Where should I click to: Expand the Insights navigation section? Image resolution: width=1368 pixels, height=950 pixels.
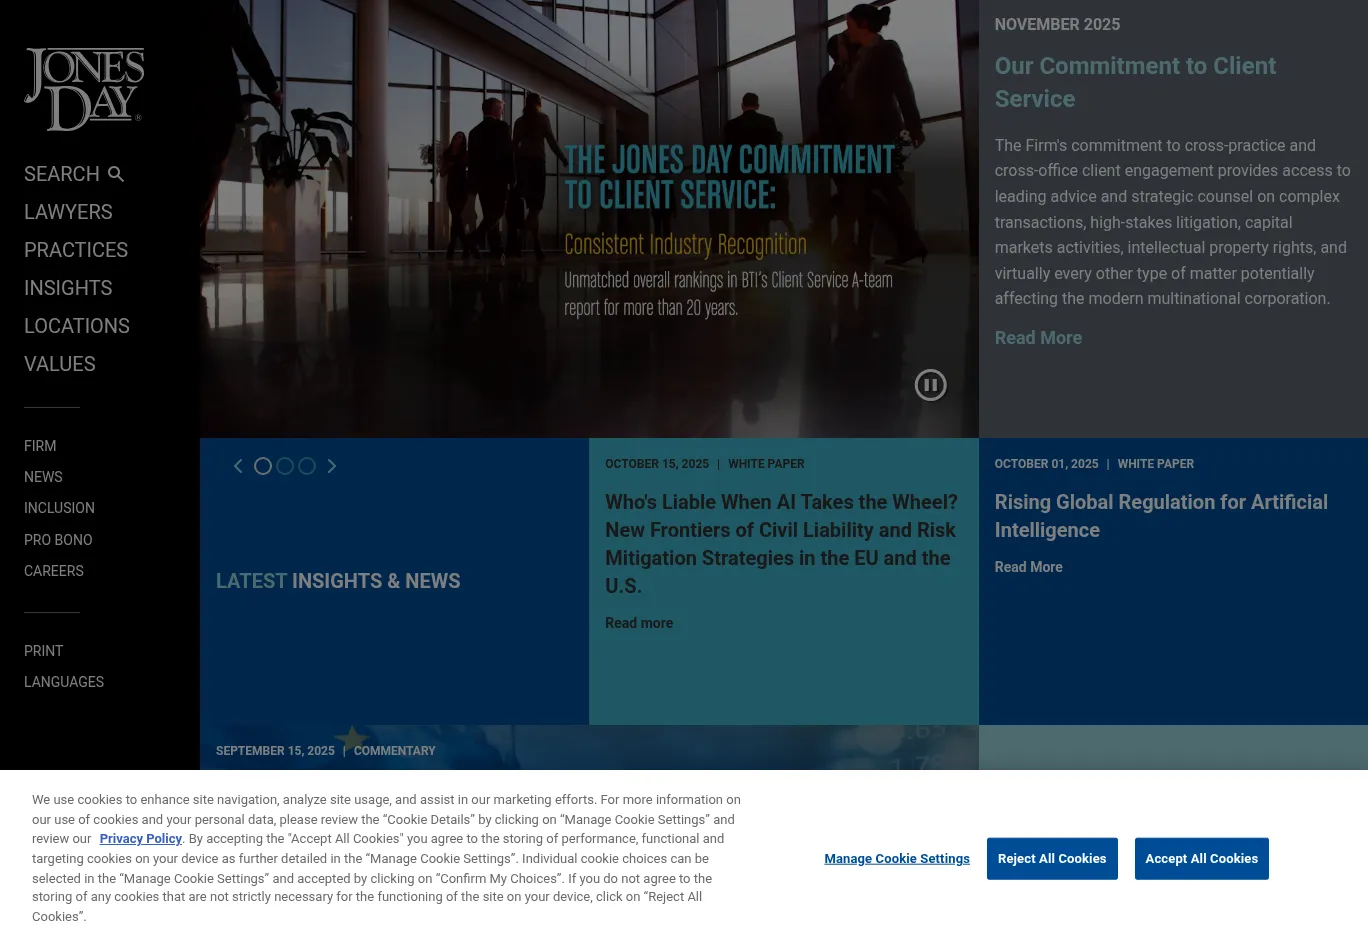(x=68, y=288)
